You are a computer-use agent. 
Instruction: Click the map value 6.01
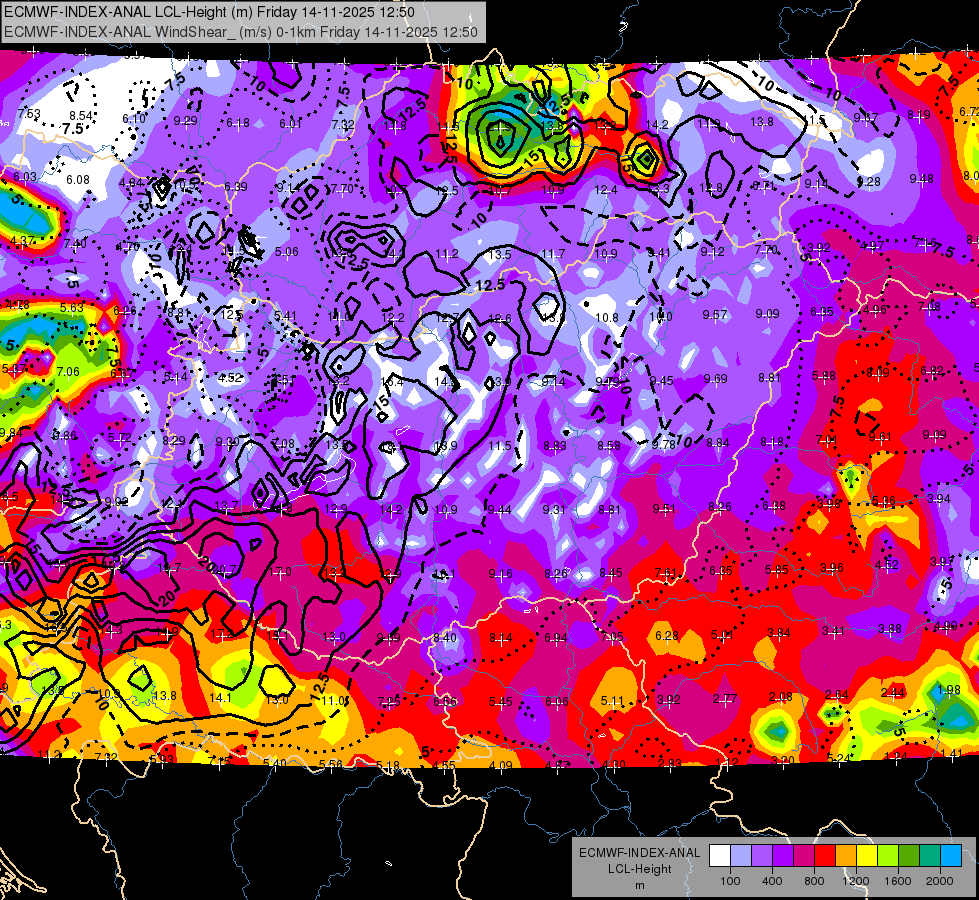[x=290, y=124]
